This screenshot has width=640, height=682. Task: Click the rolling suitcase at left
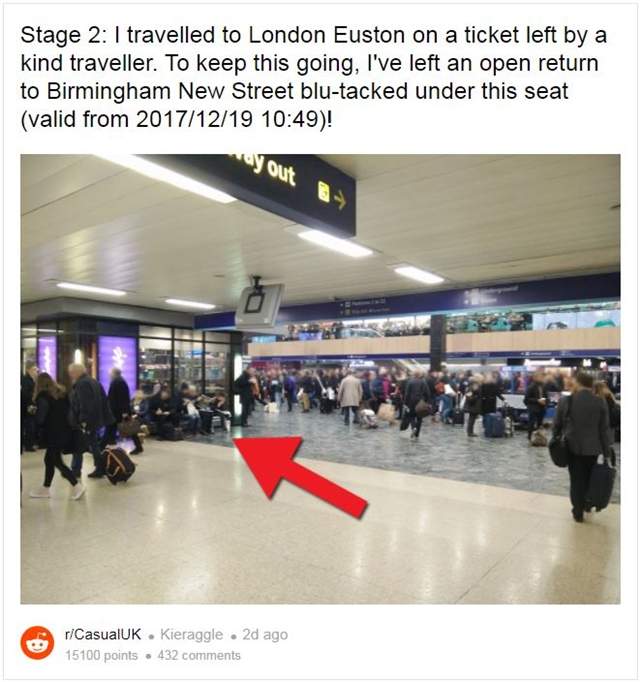[x=118, y=465]
